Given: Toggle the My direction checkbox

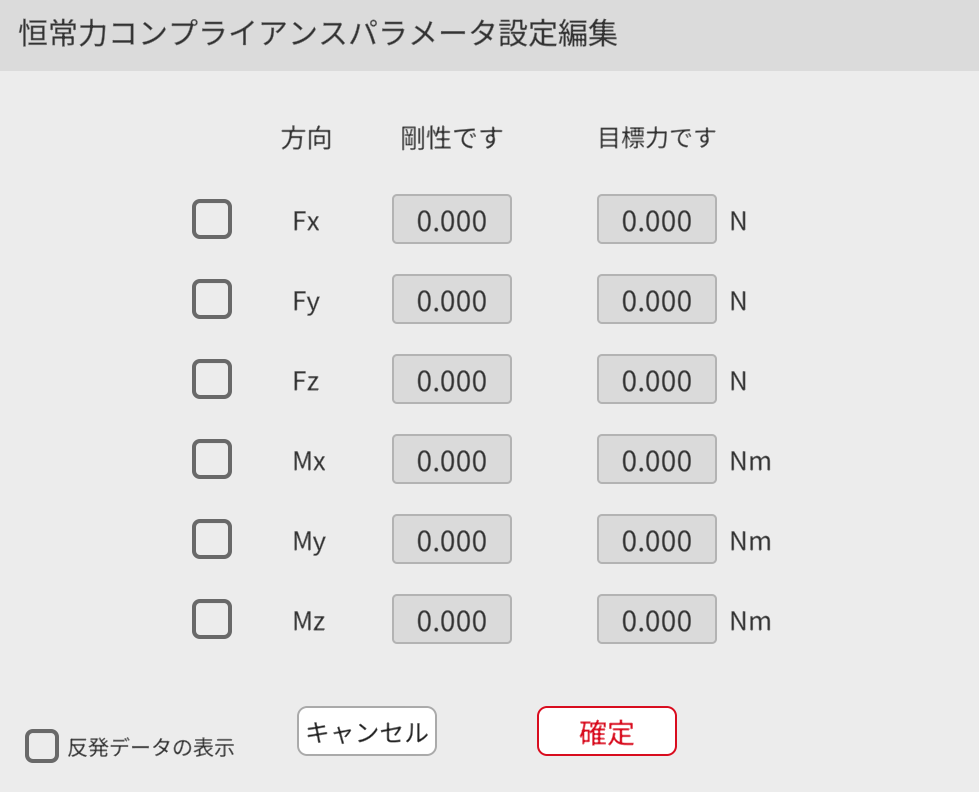Looking at the screenshot, I should point(212,539).
